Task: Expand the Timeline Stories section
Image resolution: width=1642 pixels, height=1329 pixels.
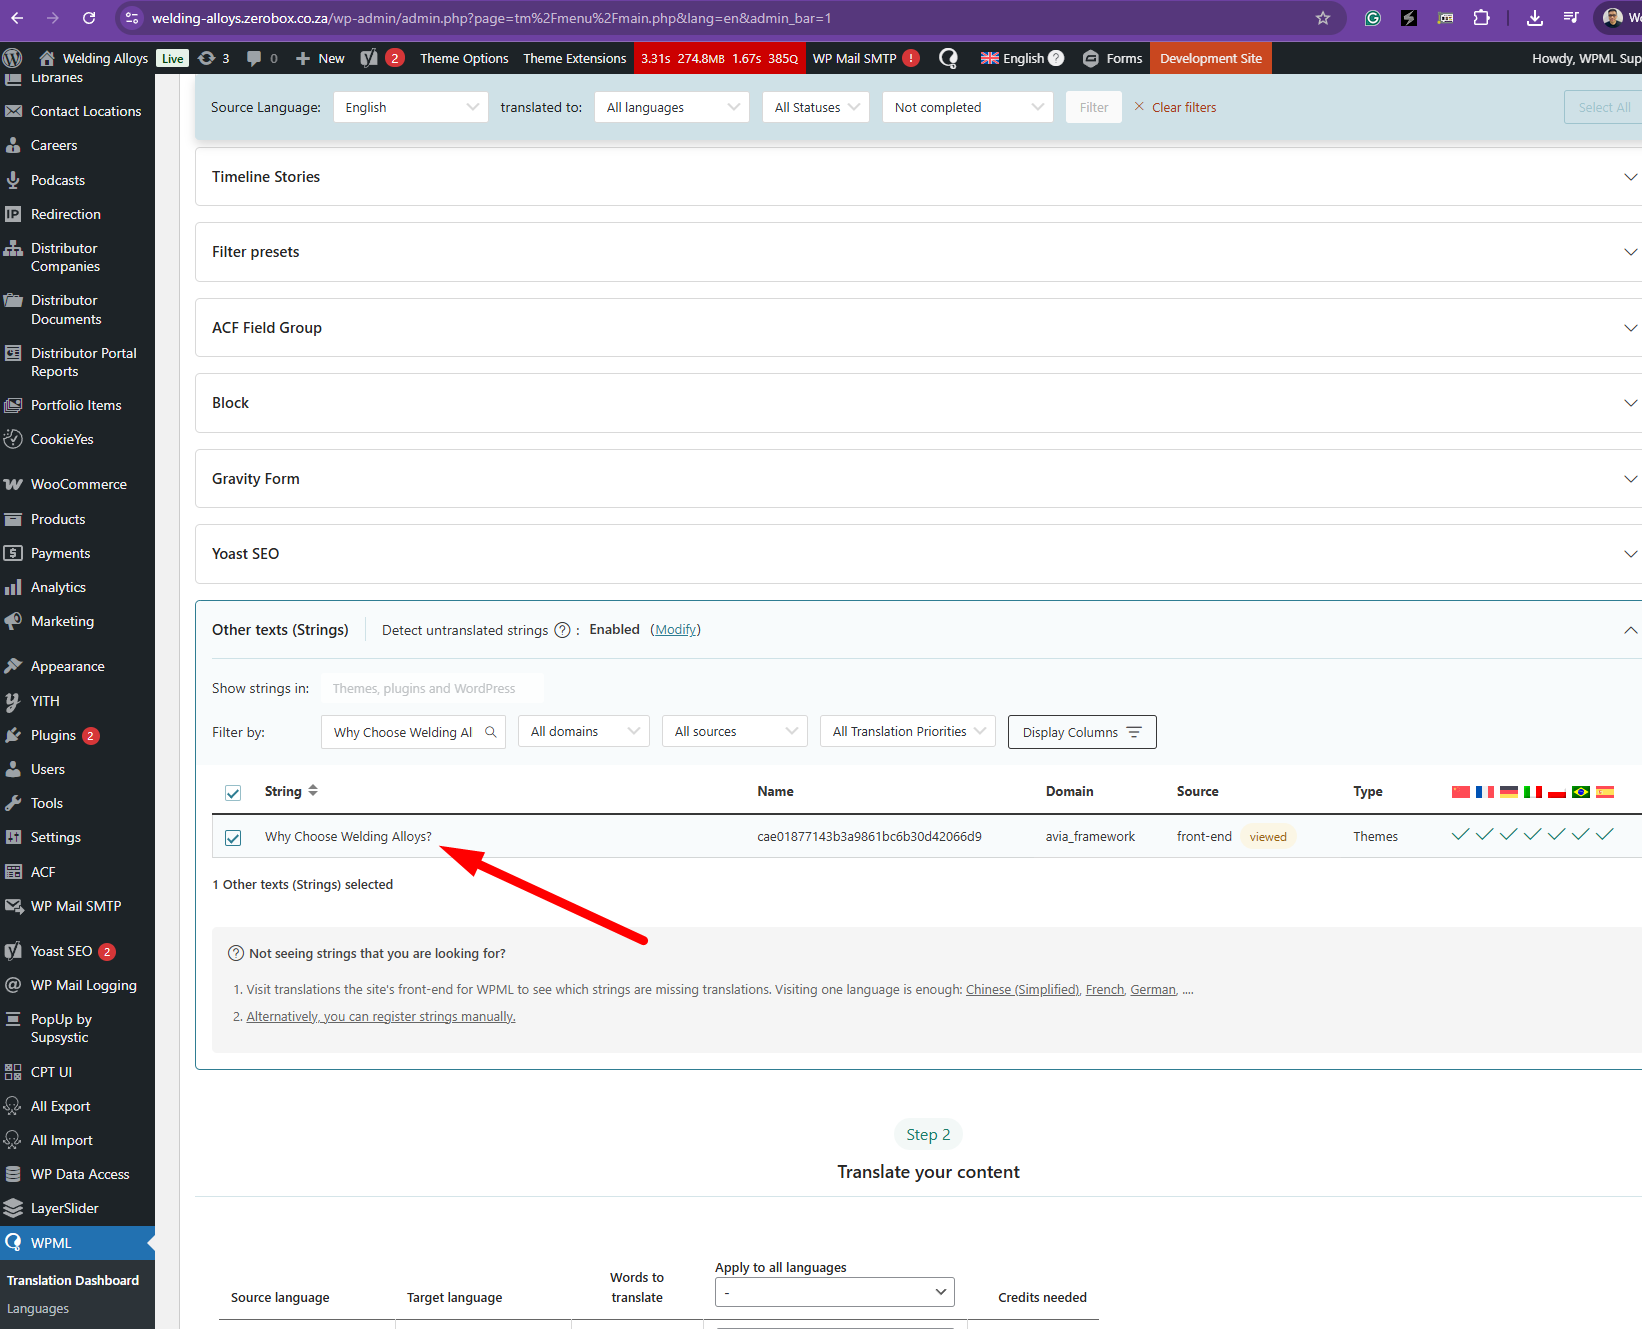Action: pyautogui.click(x=1630, y=177)
